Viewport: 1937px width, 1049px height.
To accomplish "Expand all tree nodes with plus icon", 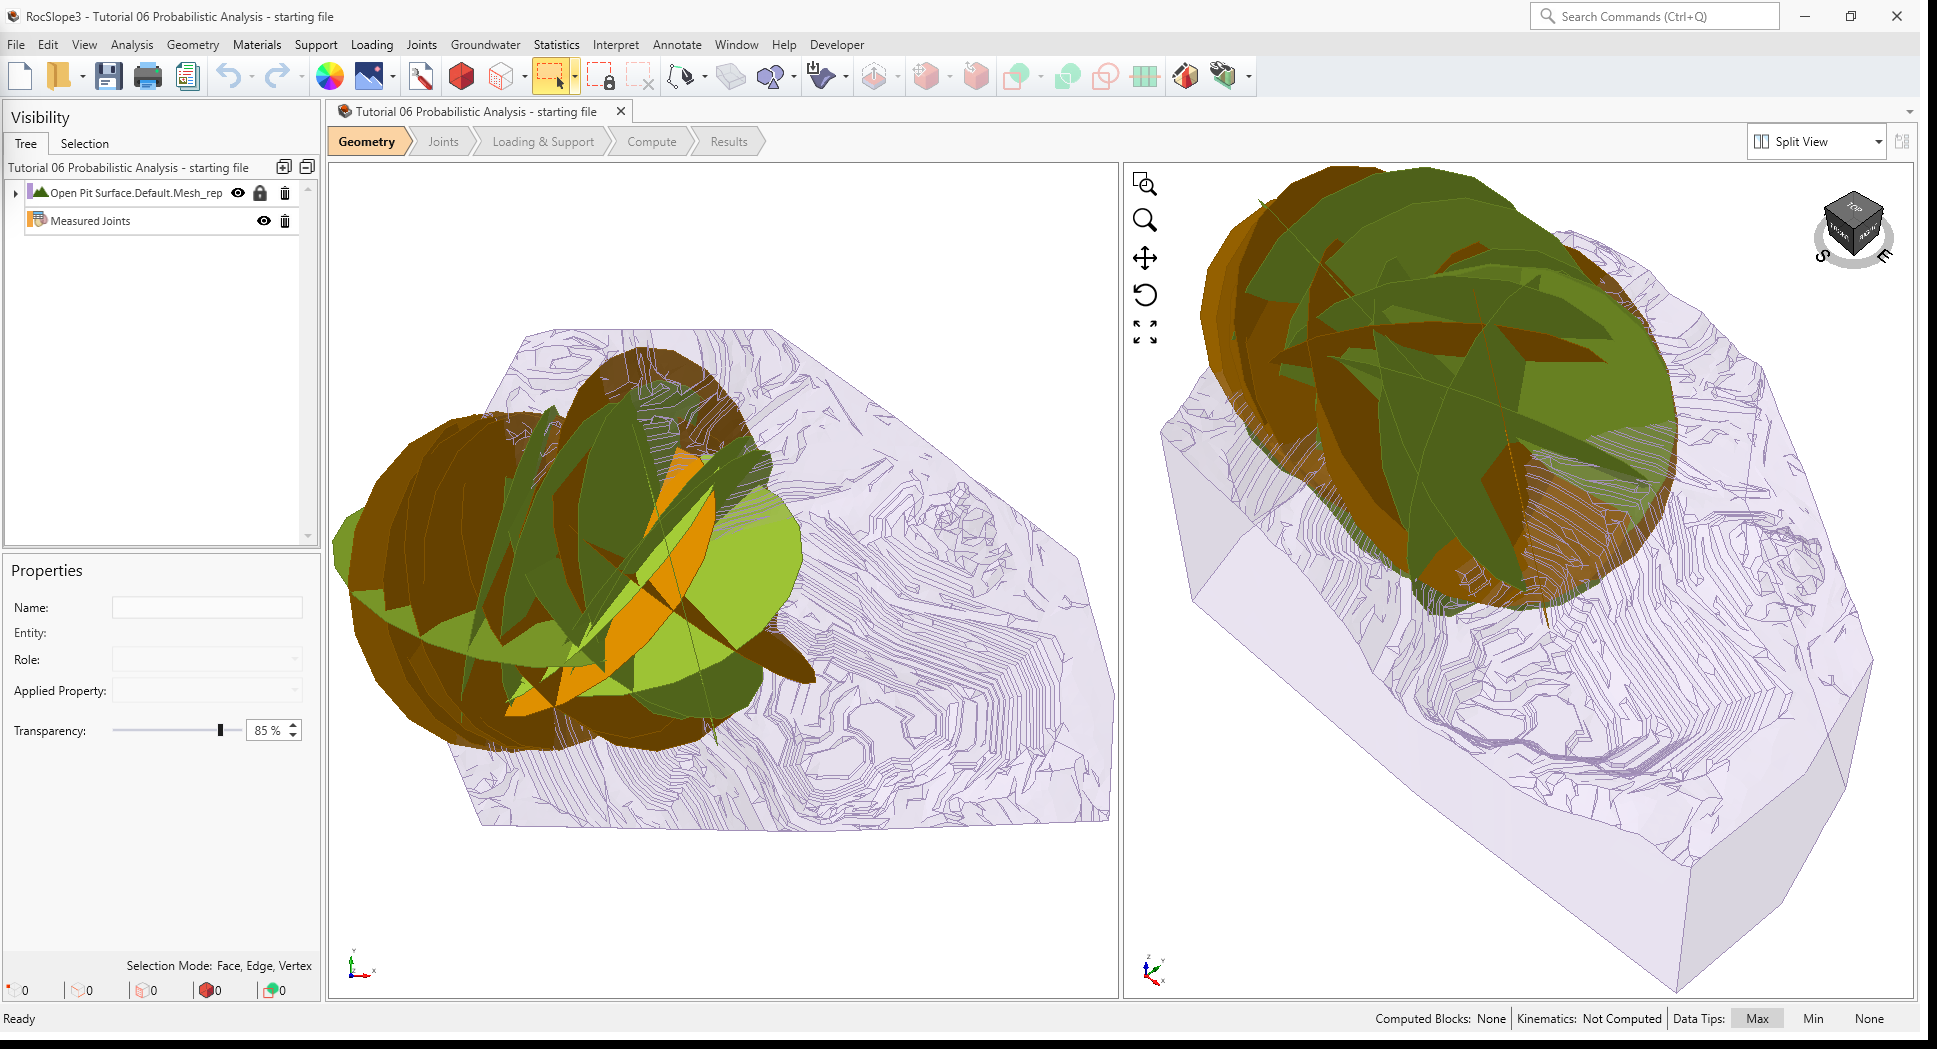I will pyautogui.click(x=284, y=167).
